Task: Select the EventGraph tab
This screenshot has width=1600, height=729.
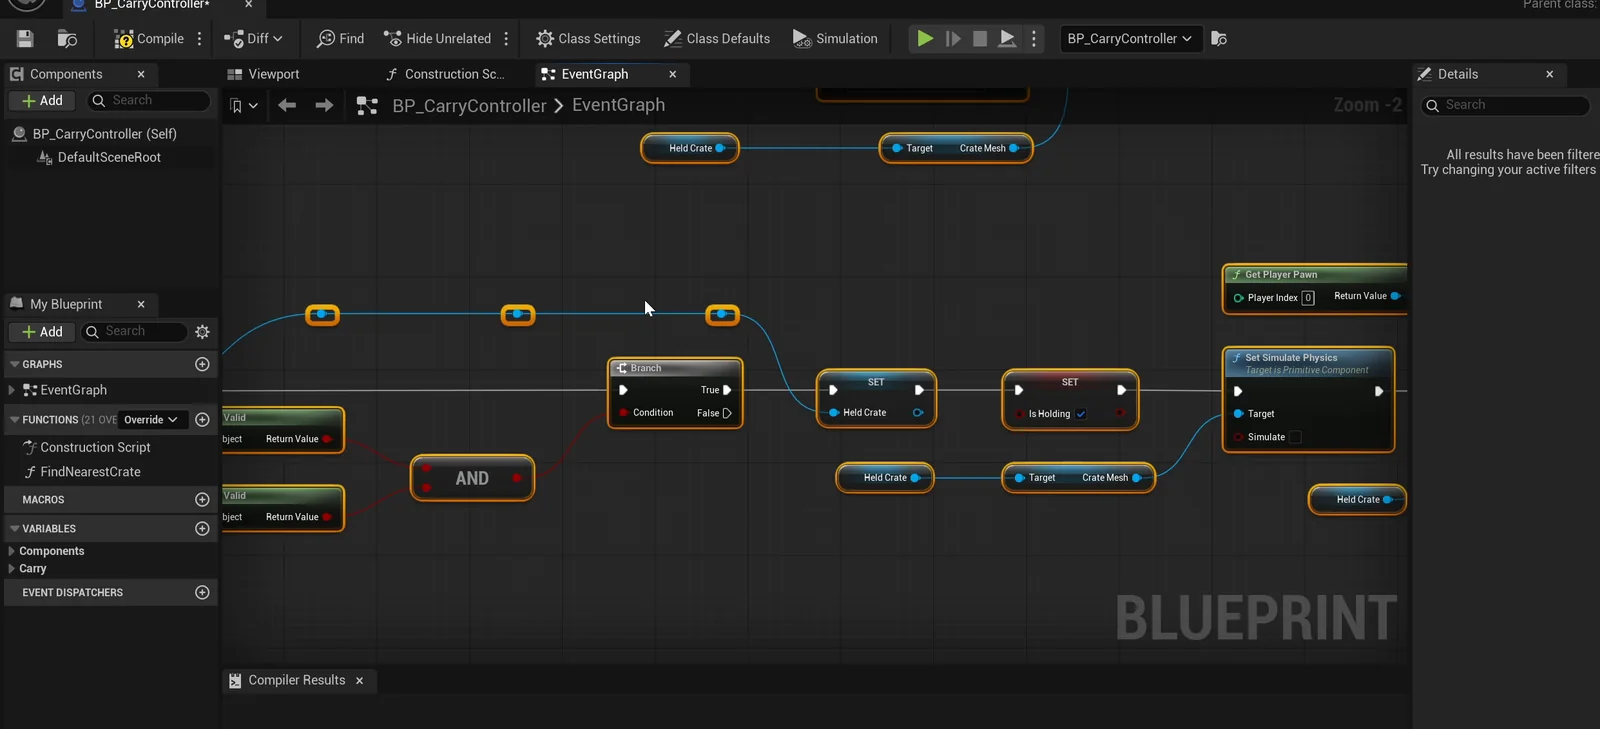Action: pyautogui.click(x=595, y=74)
